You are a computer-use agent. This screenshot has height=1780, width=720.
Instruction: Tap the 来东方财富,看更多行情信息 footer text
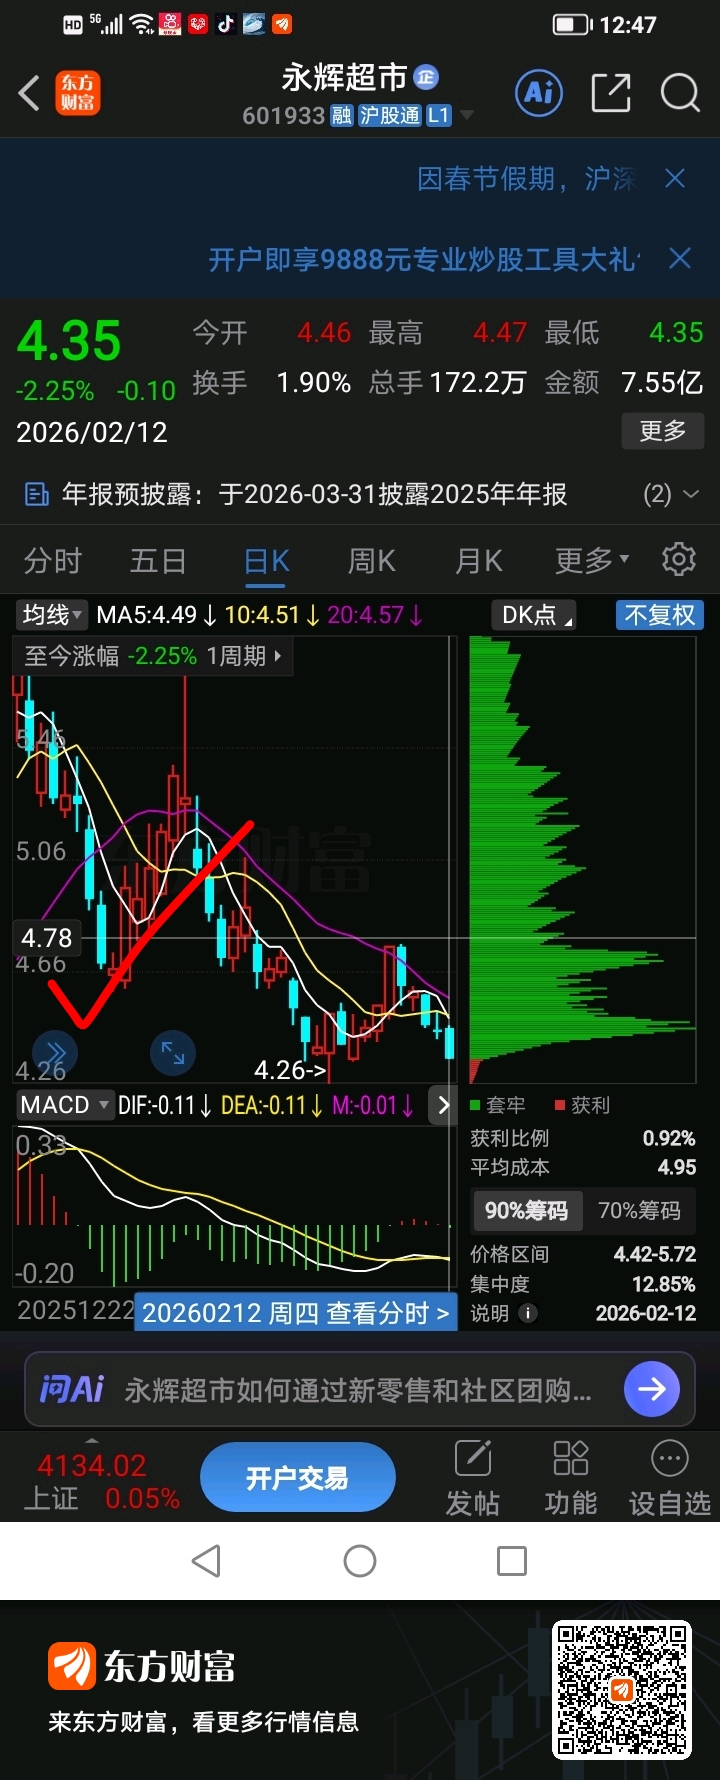click(x=203, y=1722)
